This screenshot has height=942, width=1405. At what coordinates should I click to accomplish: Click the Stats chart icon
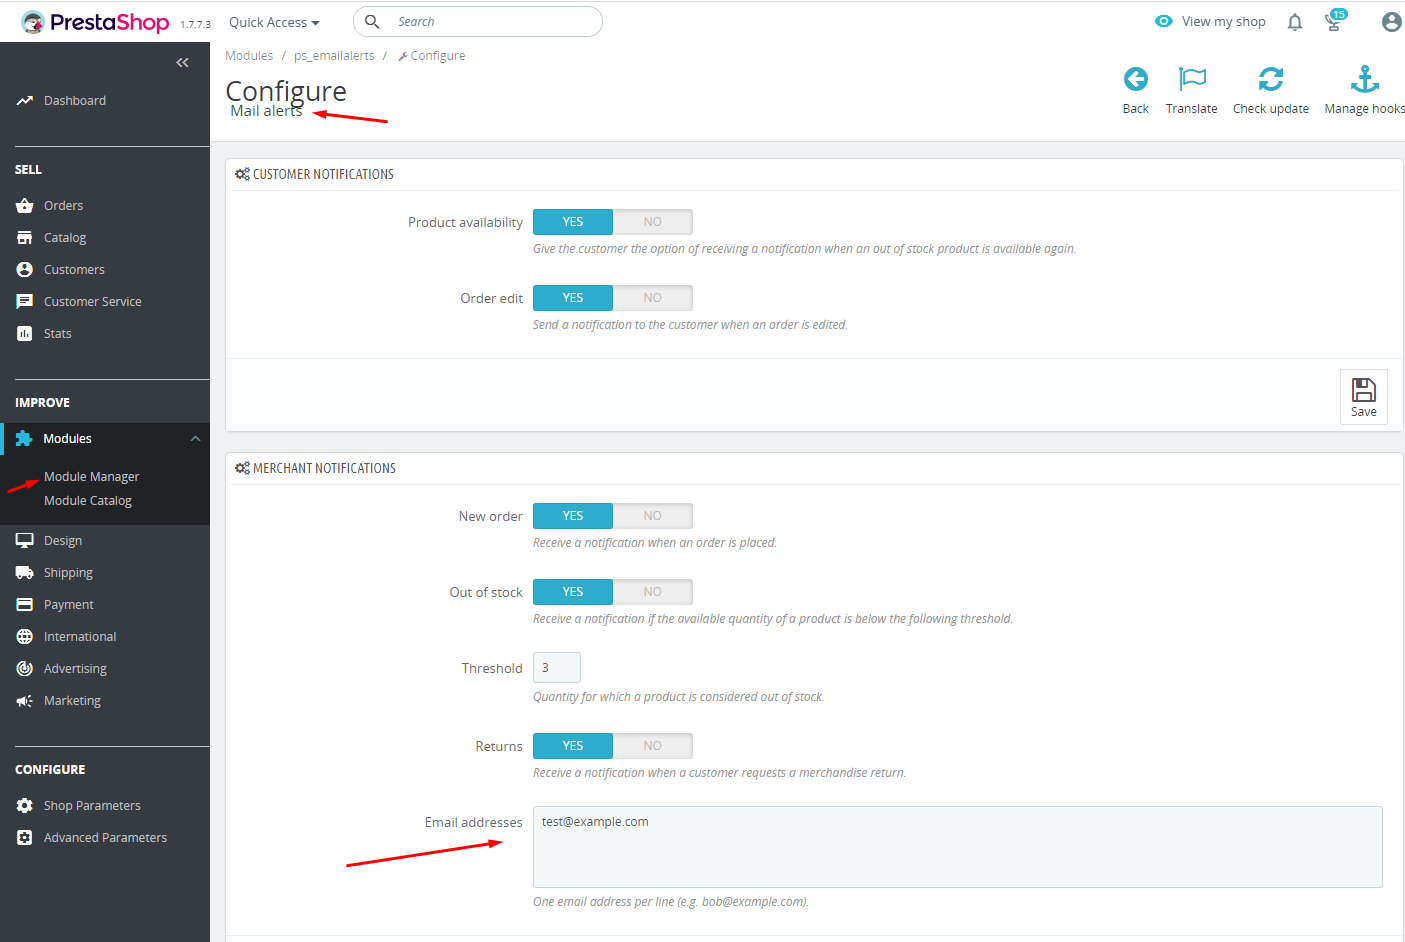point(25,334)
